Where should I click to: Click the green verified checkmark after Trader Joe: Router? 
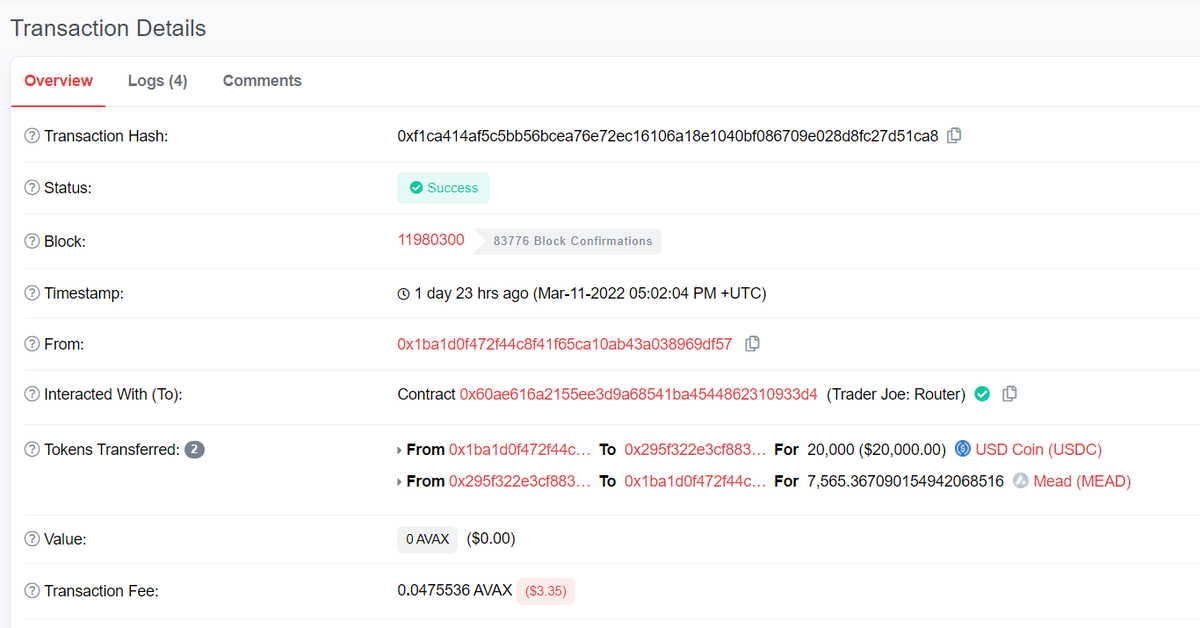(982, 394)
